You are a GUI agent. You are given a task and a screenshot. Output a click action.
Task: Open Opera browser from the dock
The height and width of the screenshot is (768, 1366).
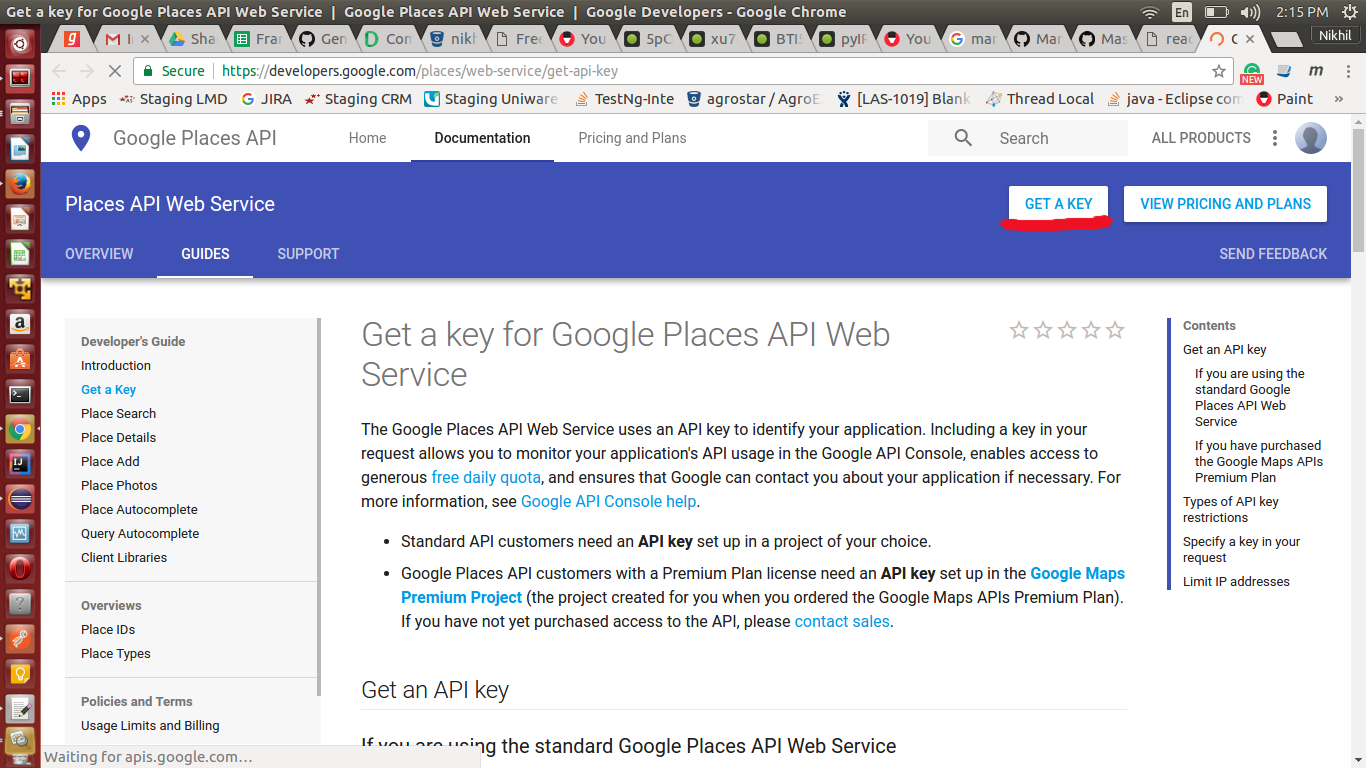pyautogui.click(x=20, y=568)
